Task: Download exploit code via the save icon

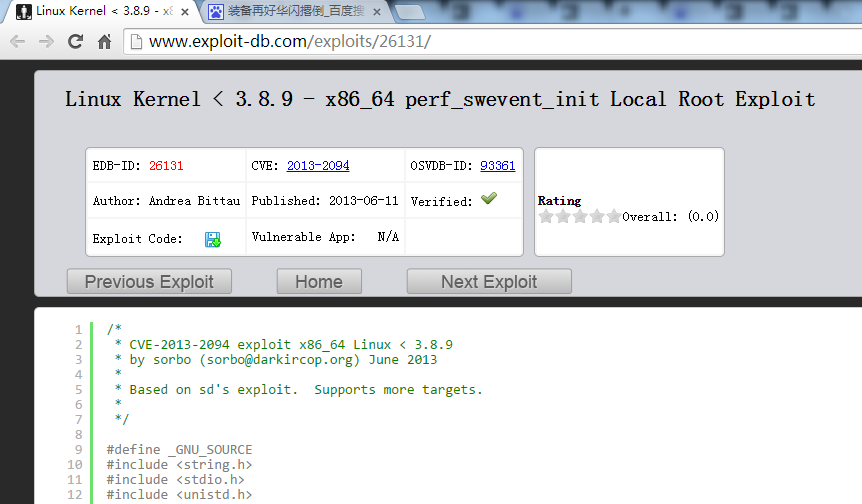Action: [x=213, y=239]
